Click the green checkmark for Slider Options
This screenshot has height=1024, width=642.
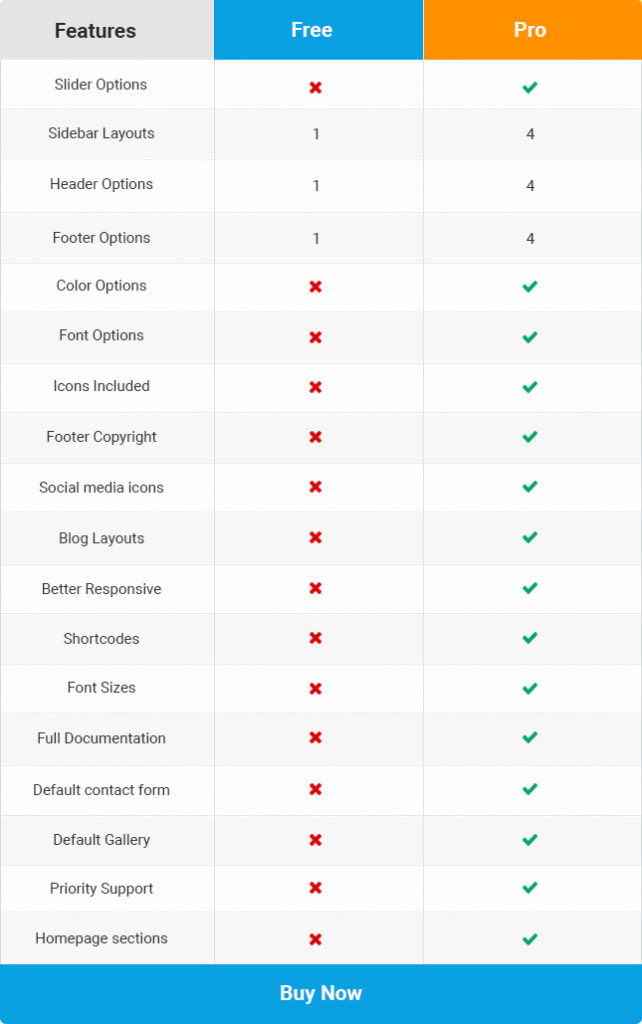click(530, 87)
